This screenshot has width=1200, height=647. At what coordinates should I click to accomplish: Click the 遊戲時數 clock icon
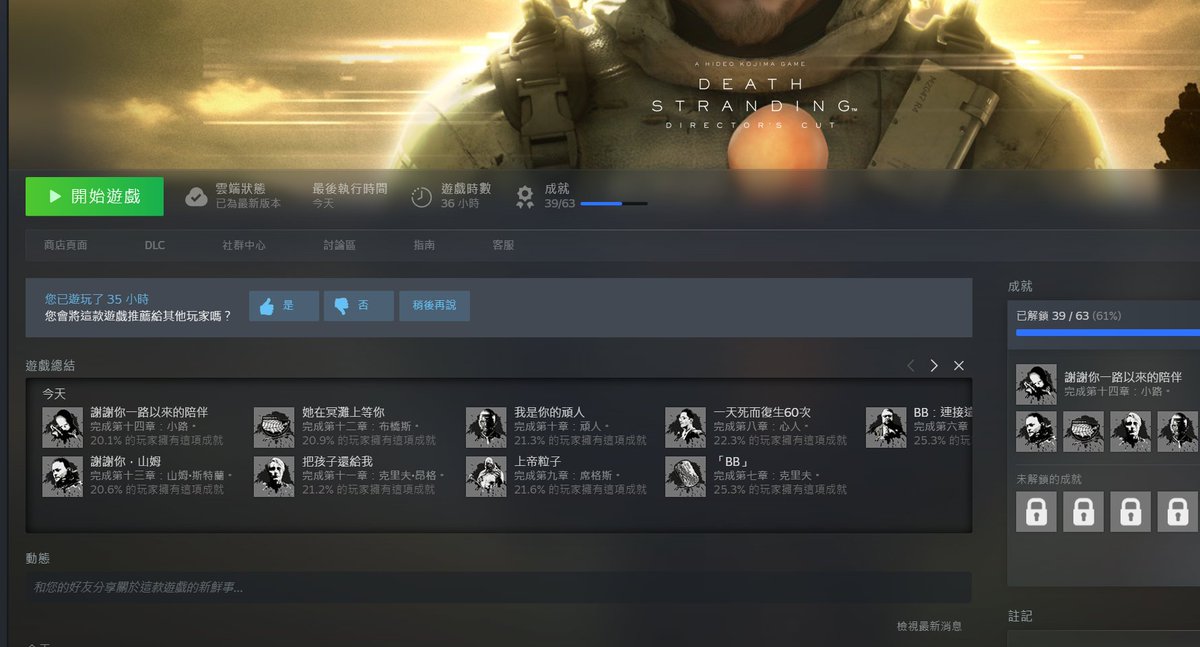click(422, 197)
